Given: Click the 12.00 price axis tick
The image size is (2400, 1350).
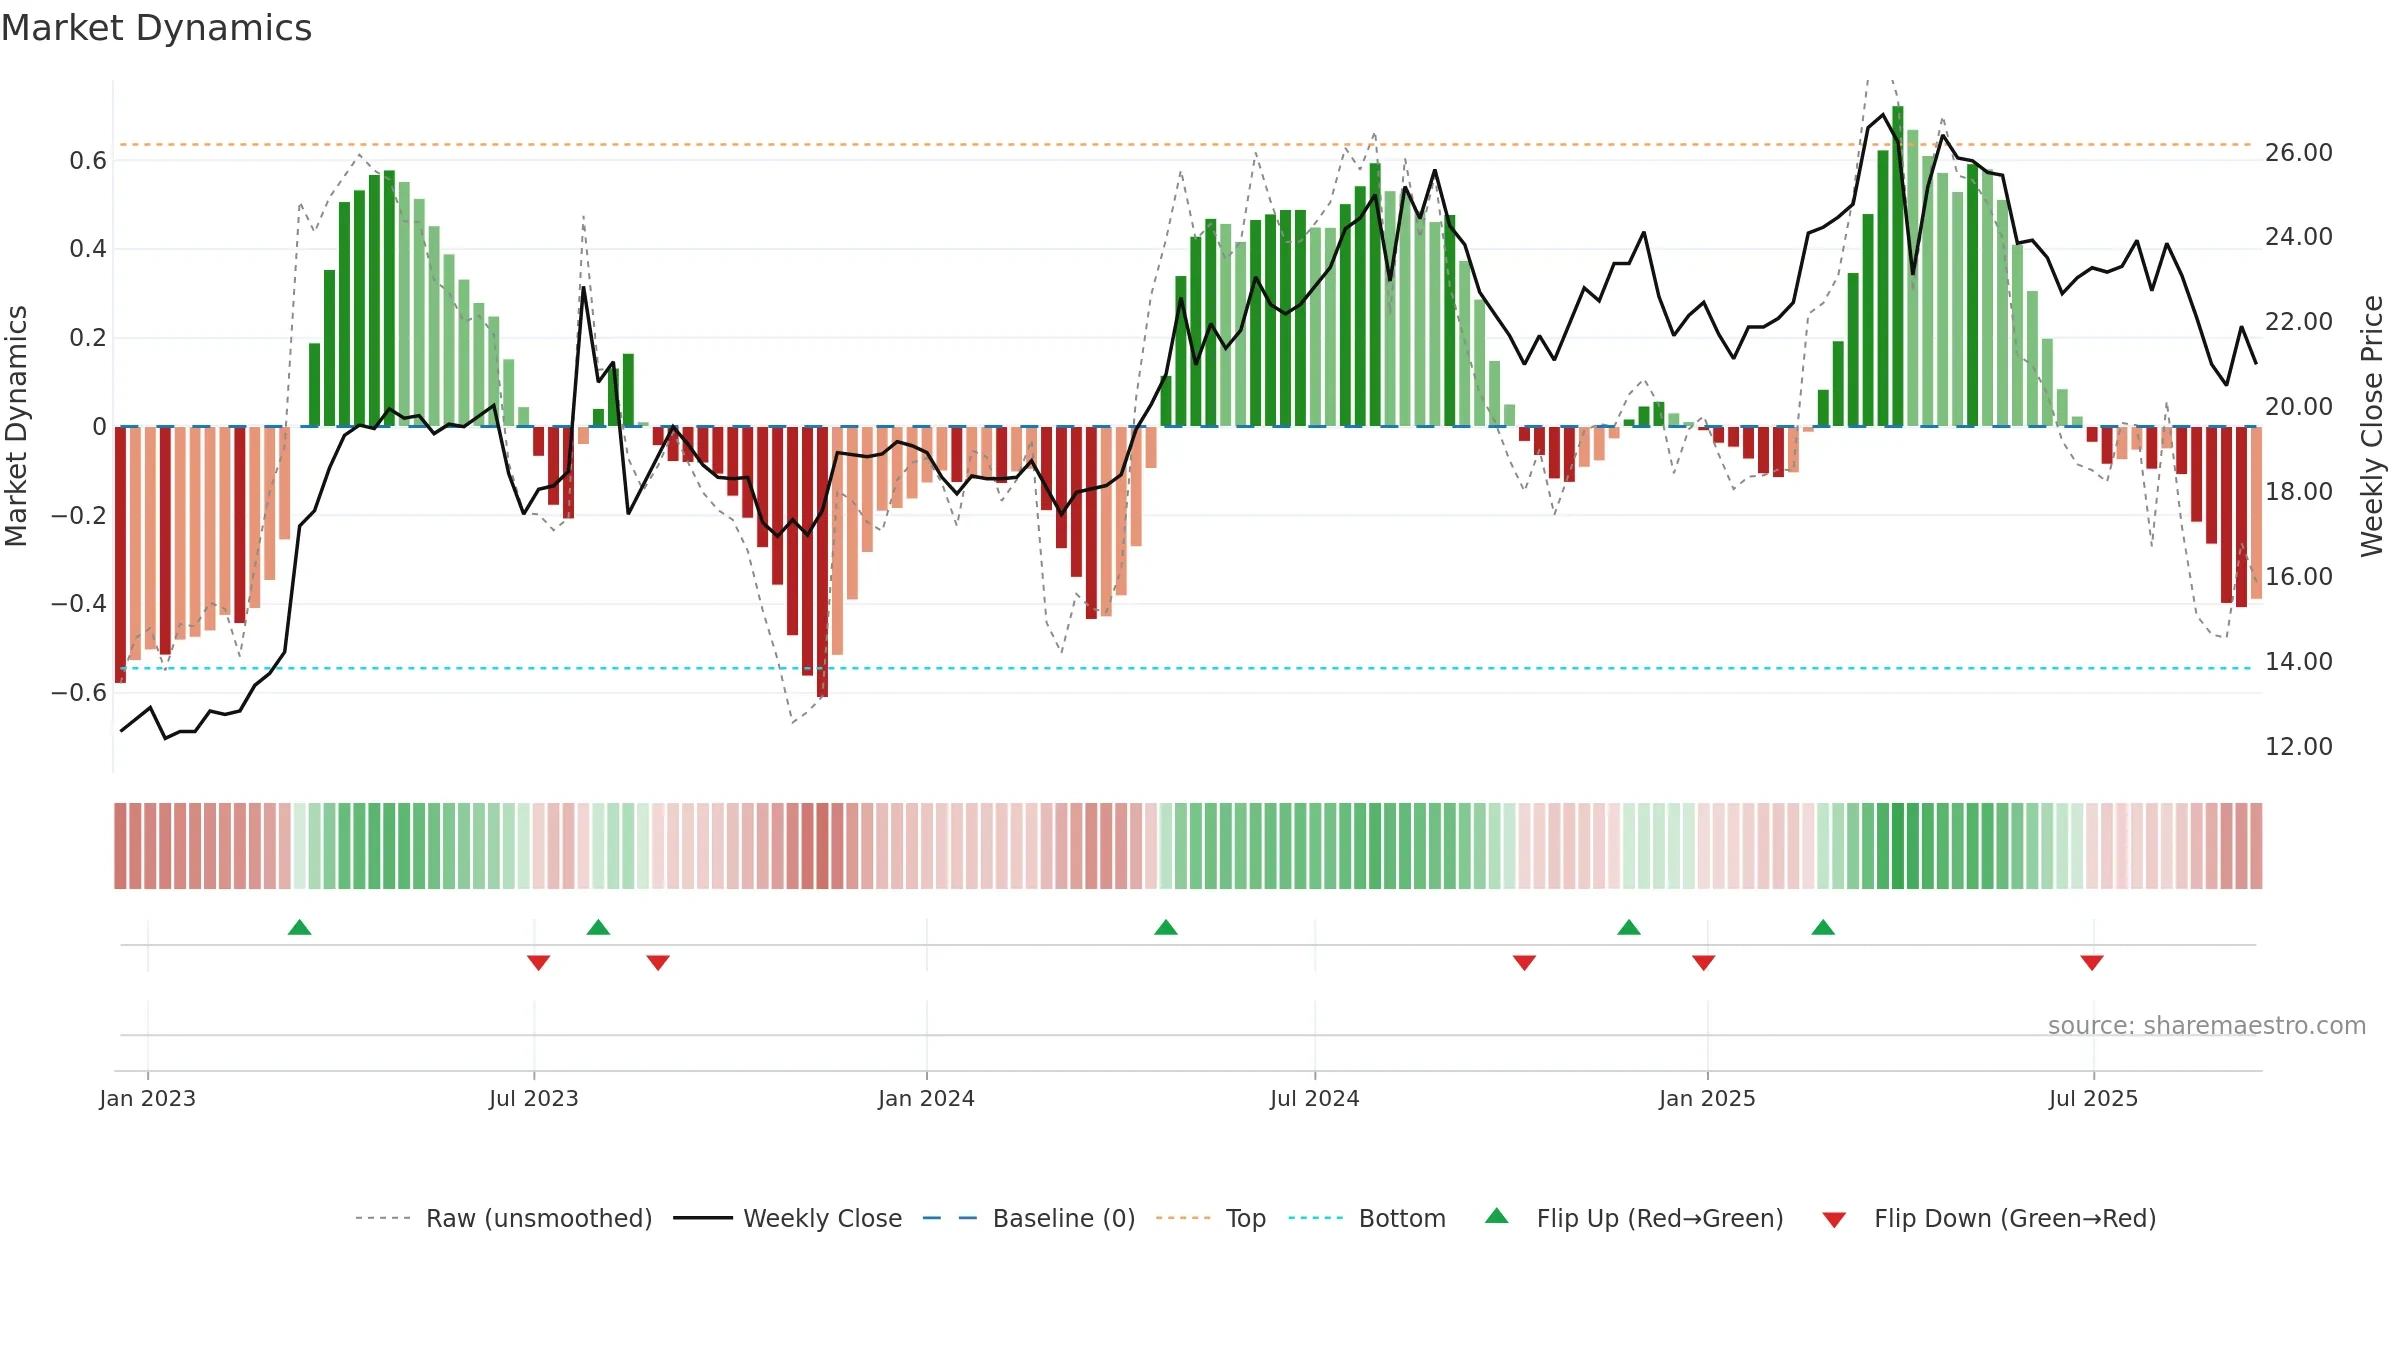Looking at the screenshot, I should pos(2298,746).
